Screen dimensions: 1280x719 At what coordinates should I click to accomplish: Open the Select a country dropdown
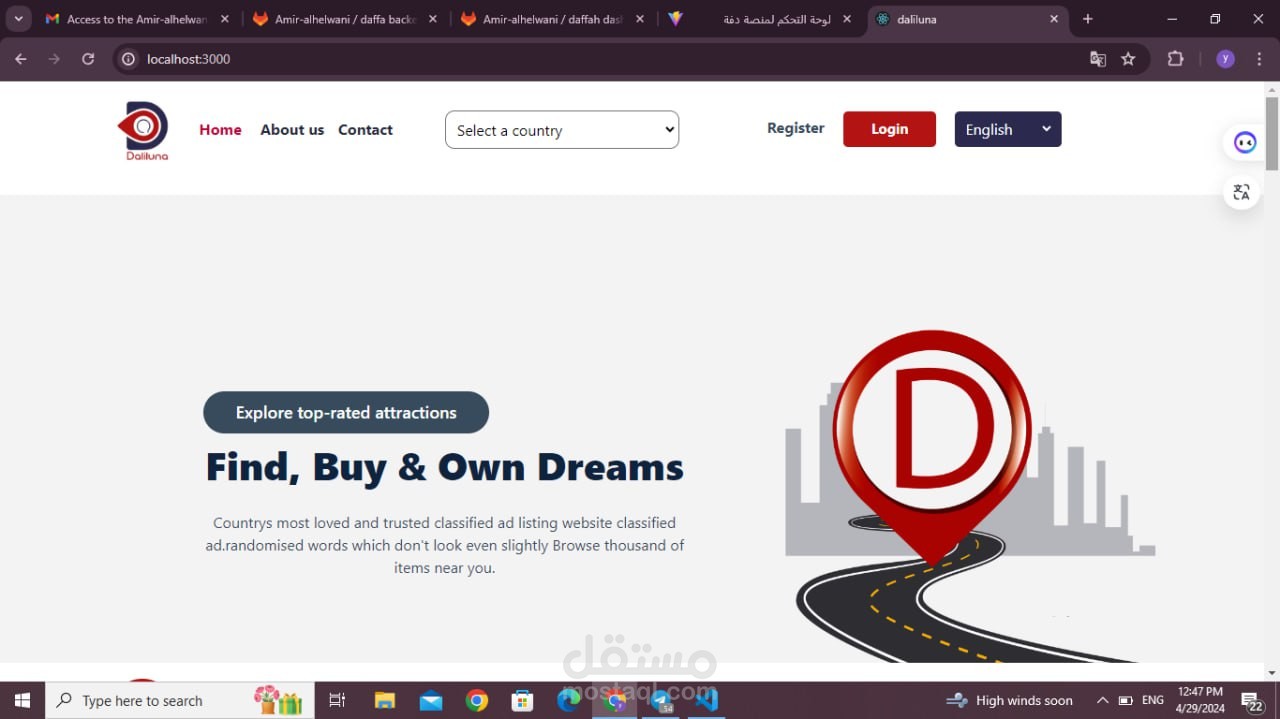point(561,129)
